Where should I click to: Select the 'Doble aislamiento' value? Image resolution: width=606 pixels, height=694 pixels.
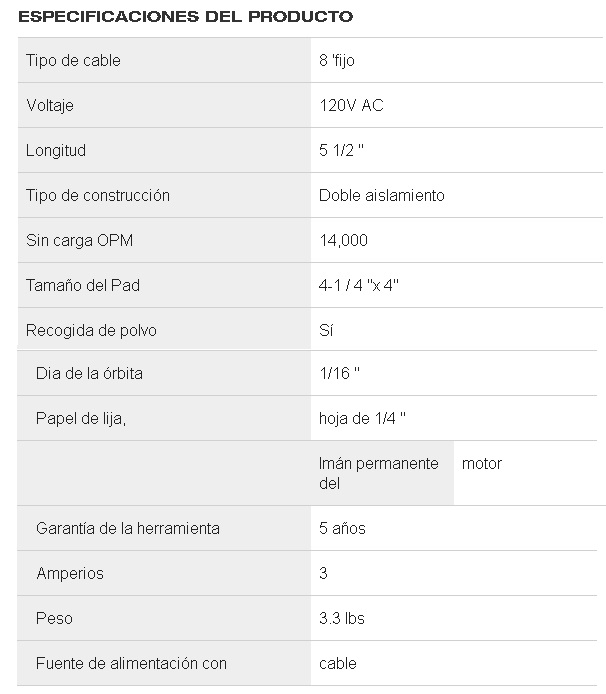click(x=382, y=196)
